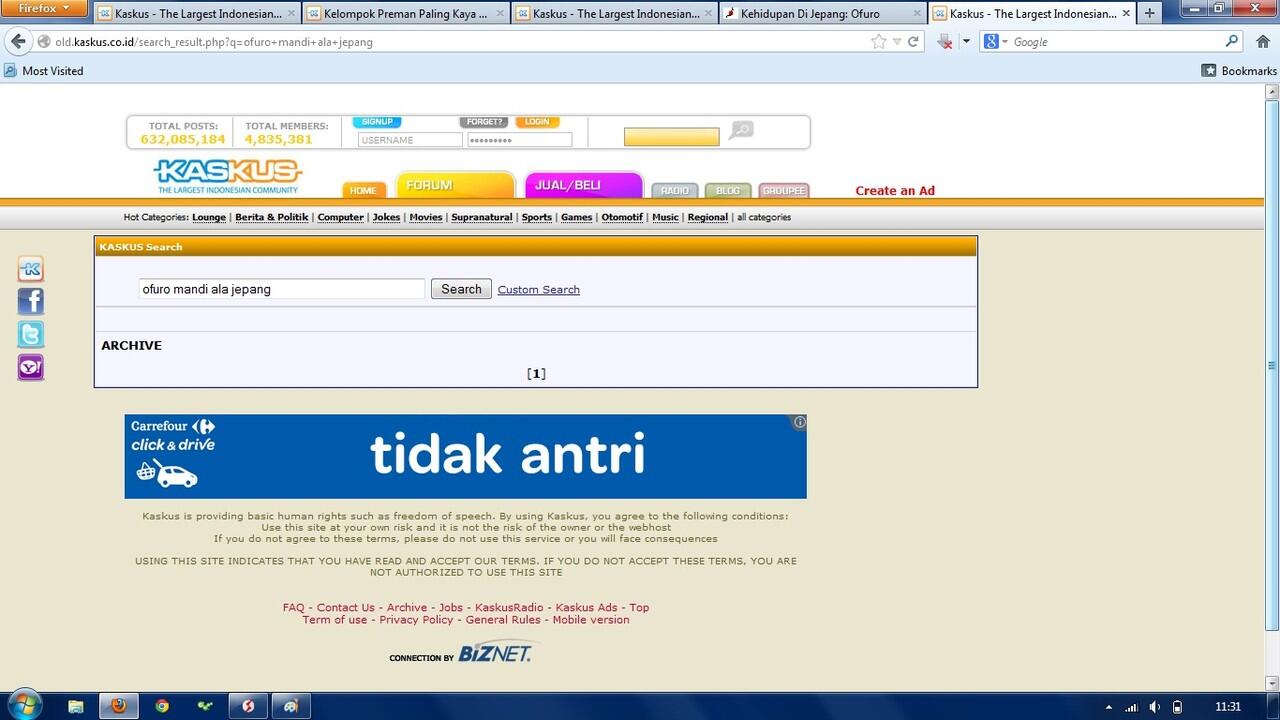Screen dimensions: 1280x720
Task: Click the Kaskus search query text field
Action: point(281,289)
